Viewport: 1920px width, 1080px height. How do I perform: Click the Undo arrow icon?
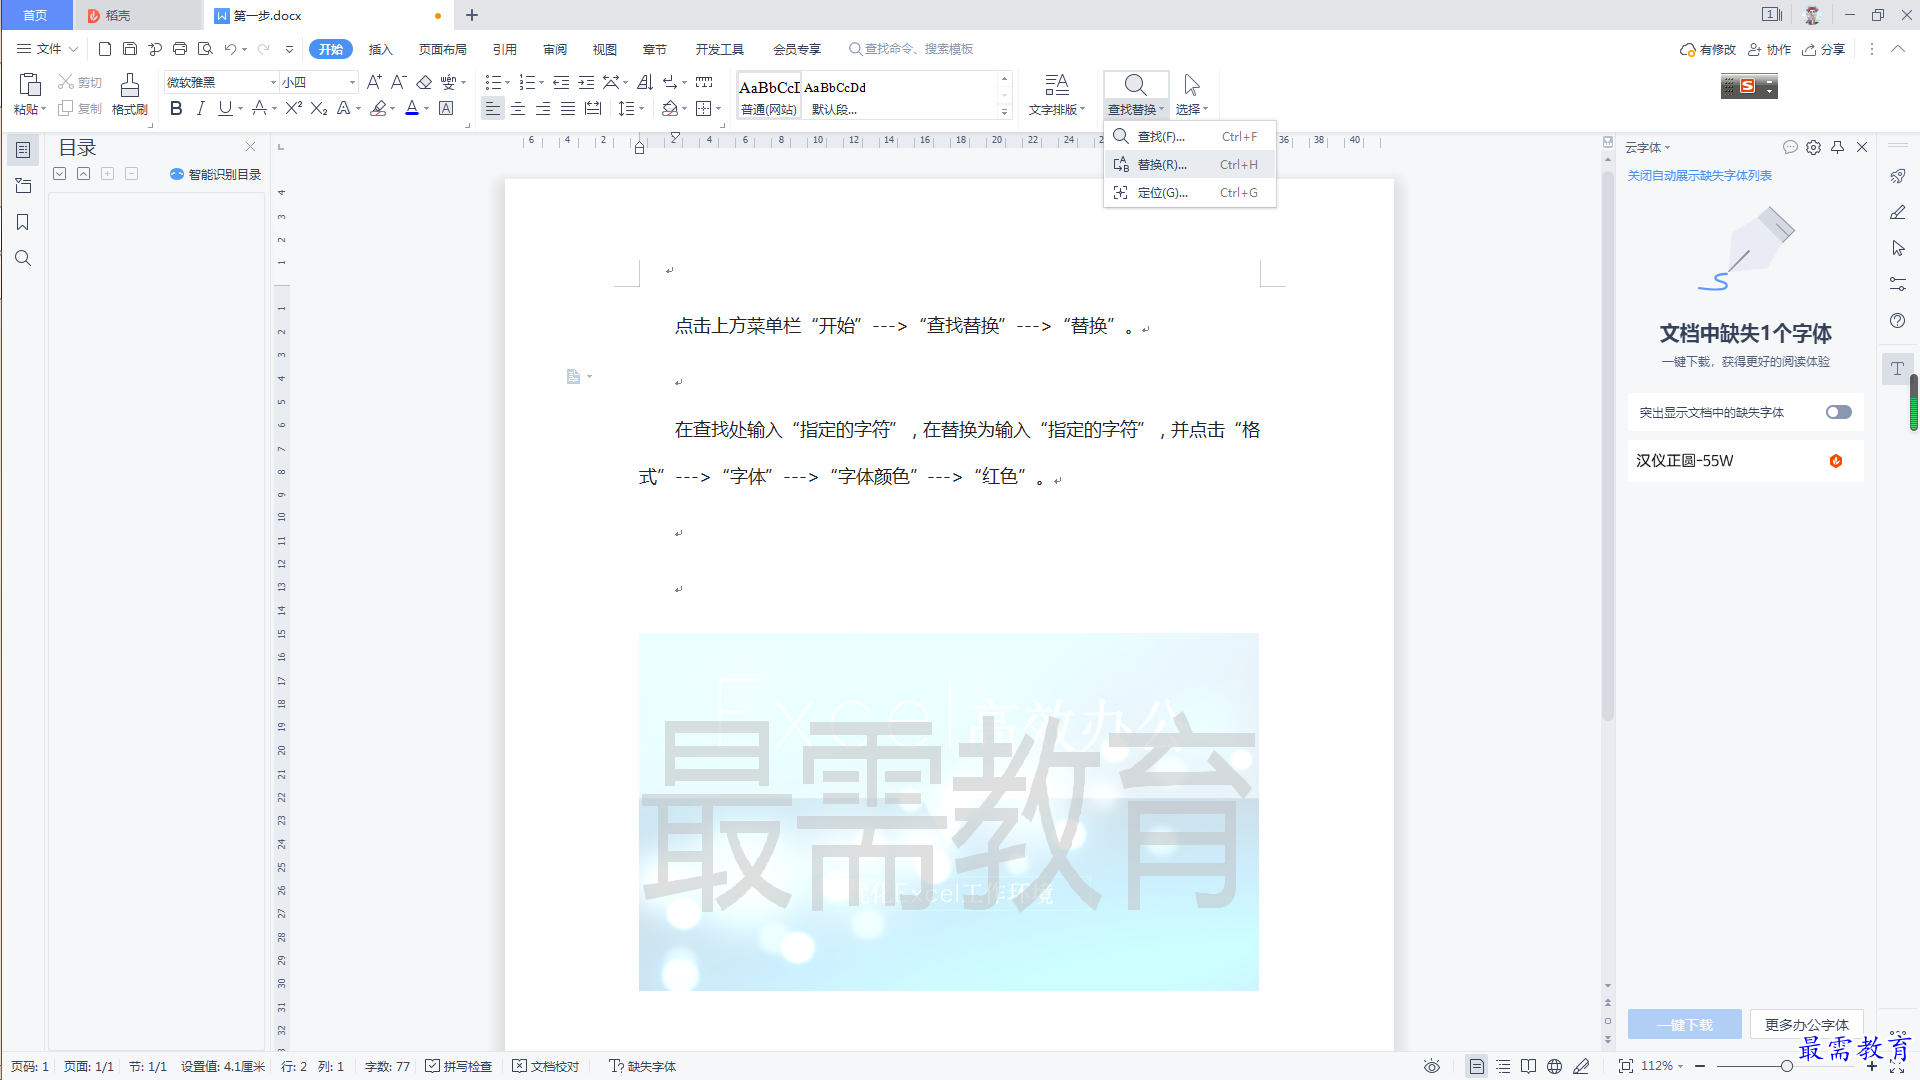pos(230,49)
